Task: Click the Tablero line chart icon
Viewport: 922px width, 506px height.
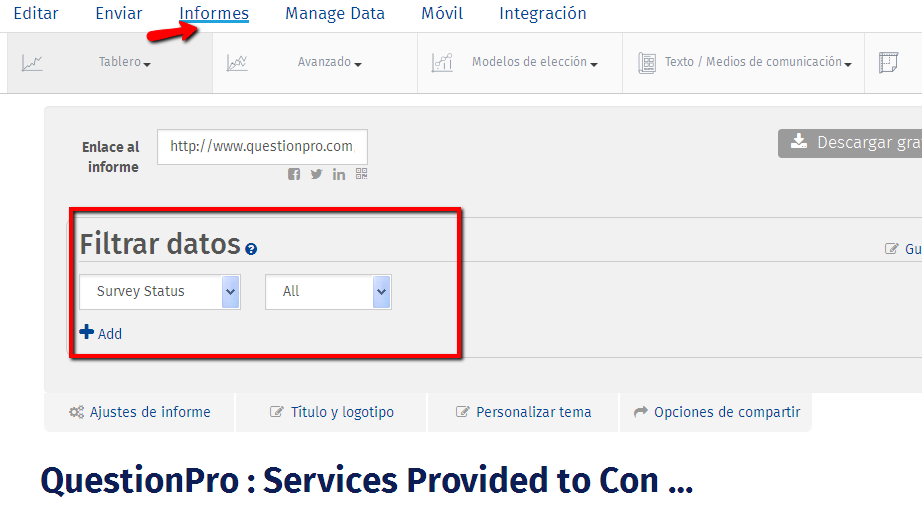Action: coord(32,62)
